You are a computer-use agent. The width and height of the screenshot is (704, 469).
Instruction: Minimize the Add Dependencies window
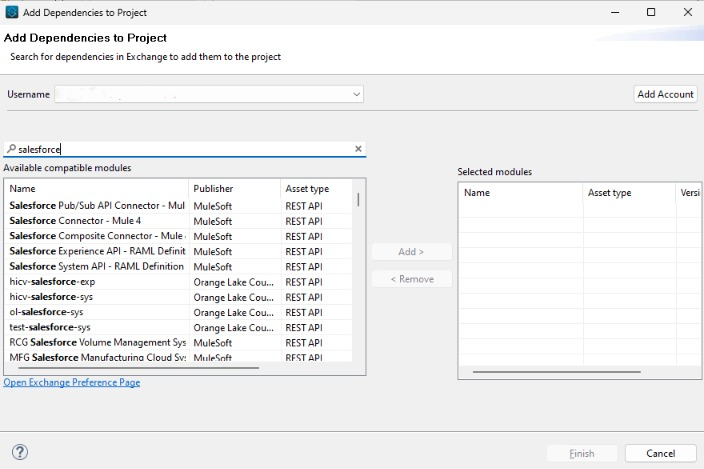tap(615, 12)
